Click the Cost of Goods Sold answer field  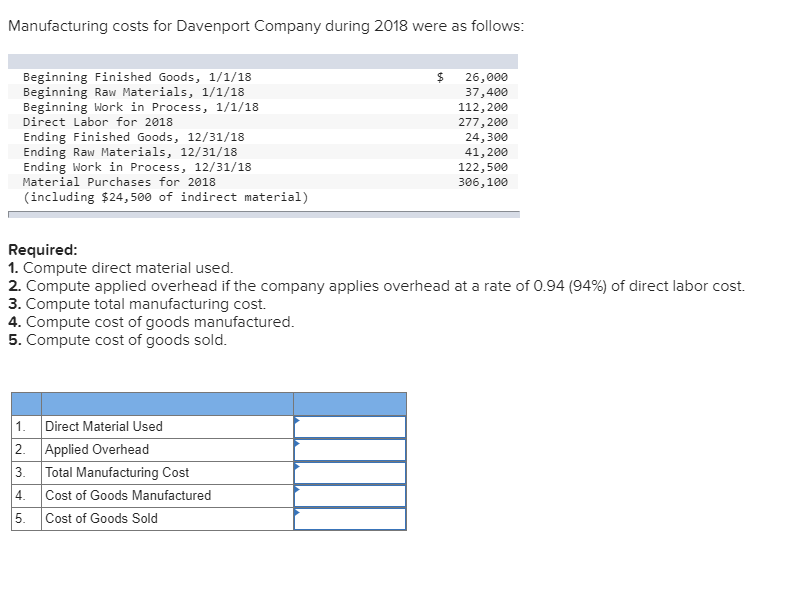pos(350,519)
